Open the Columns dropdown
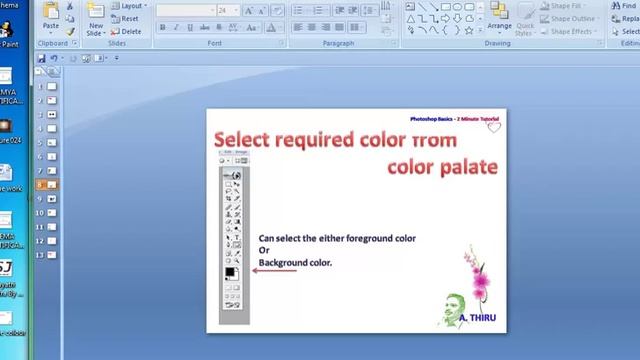The width and height of the screenshot is (640, 360). pos(357,27)
